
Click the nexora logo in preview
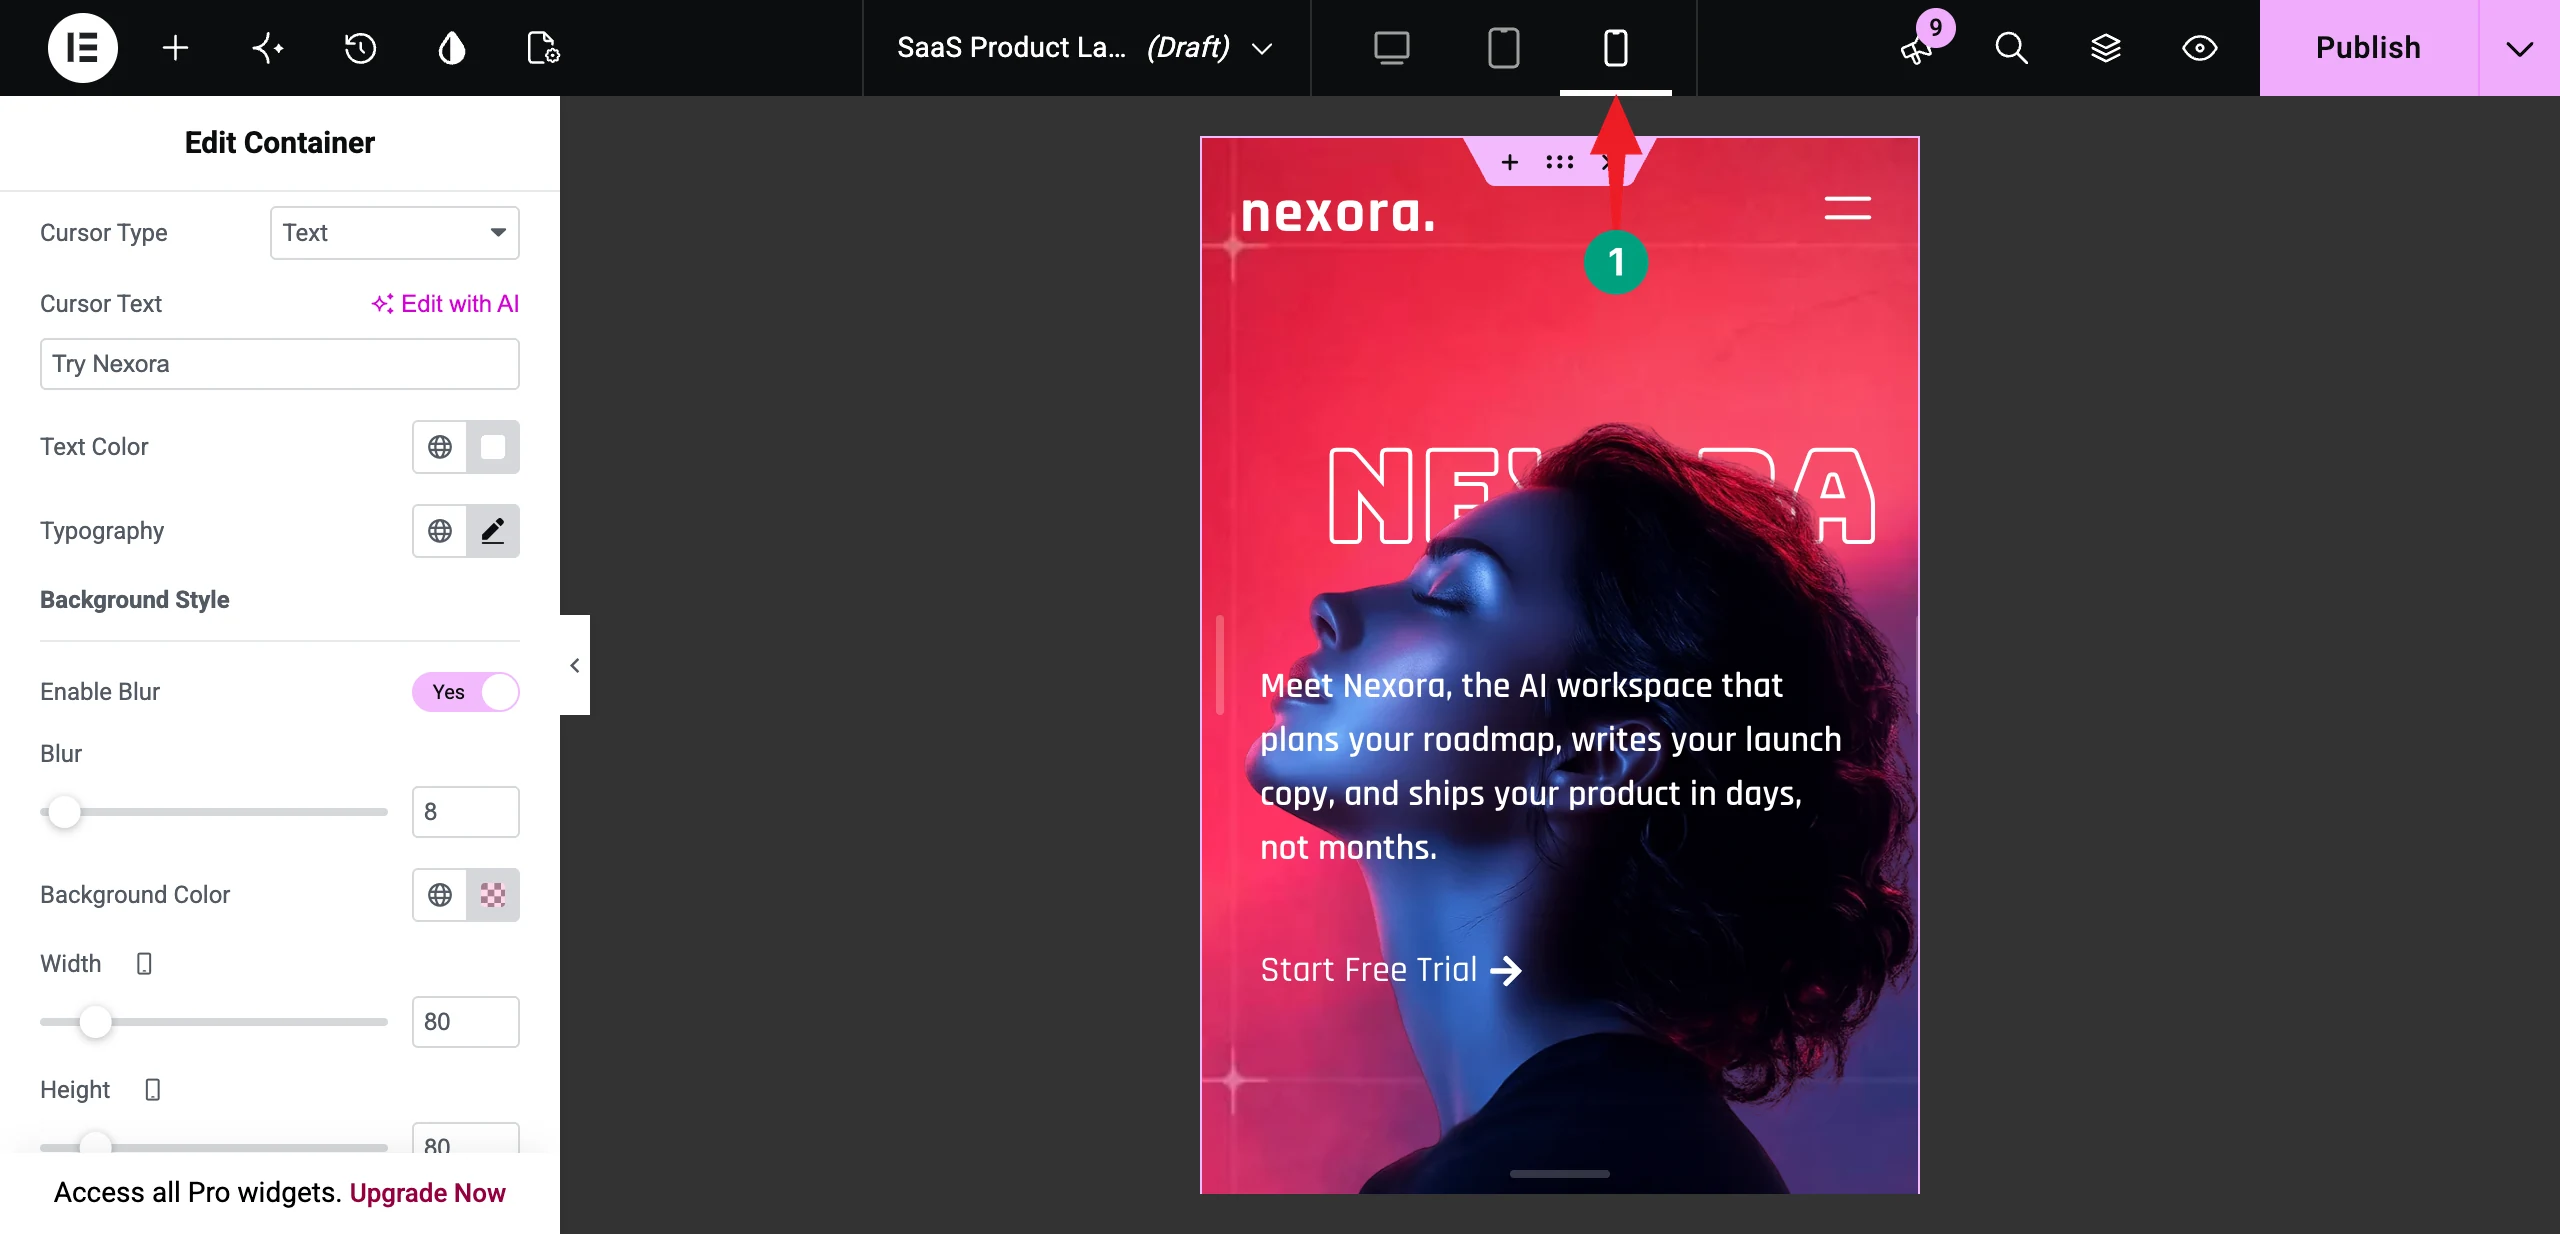(x=1337, y=214)
